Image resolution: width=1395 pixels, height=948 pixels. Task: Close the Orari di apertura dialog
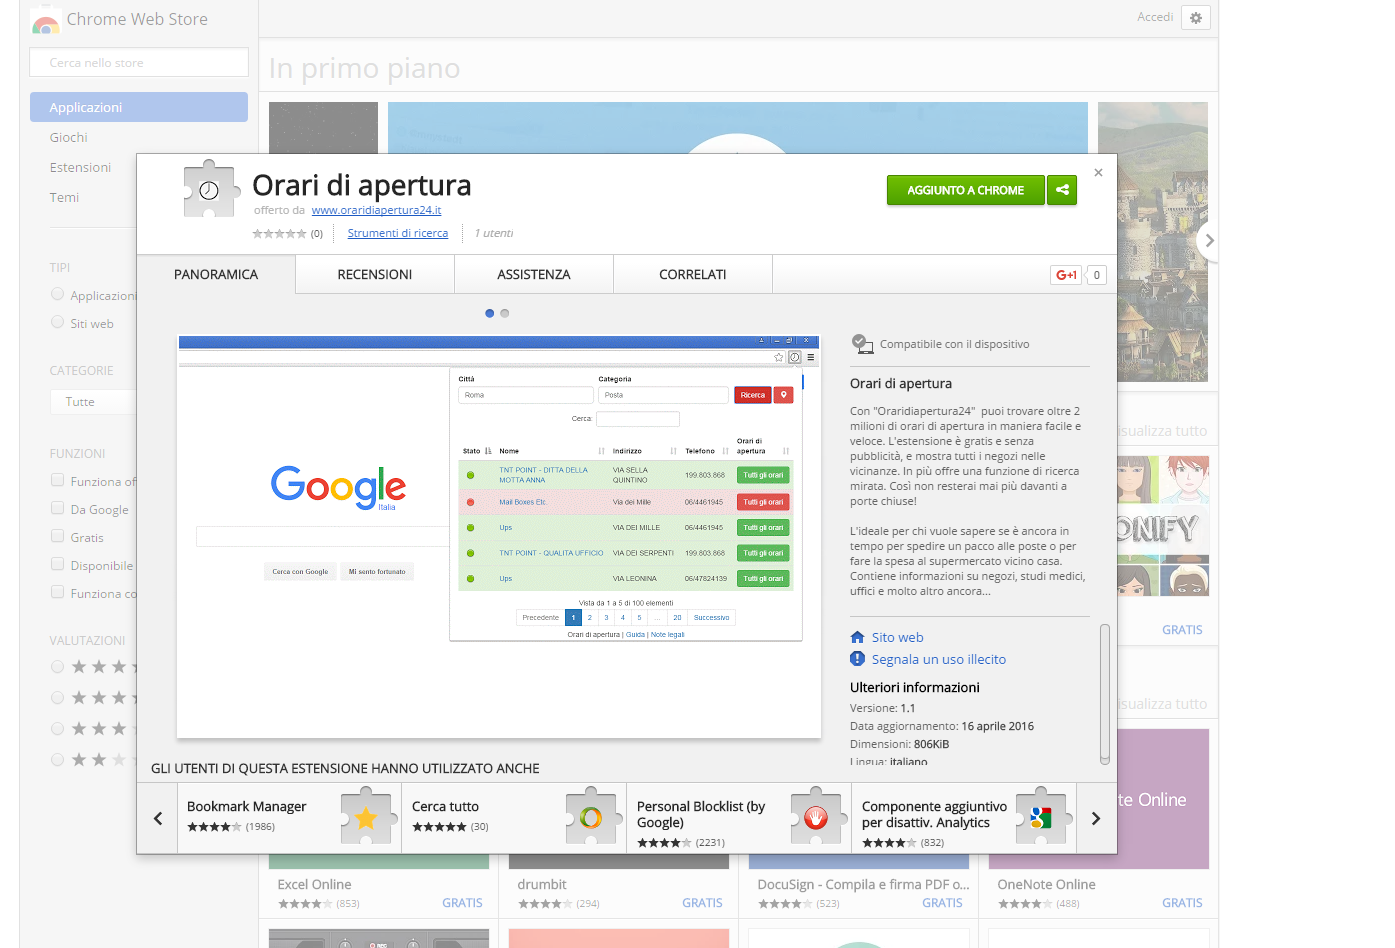[1098, 173]
